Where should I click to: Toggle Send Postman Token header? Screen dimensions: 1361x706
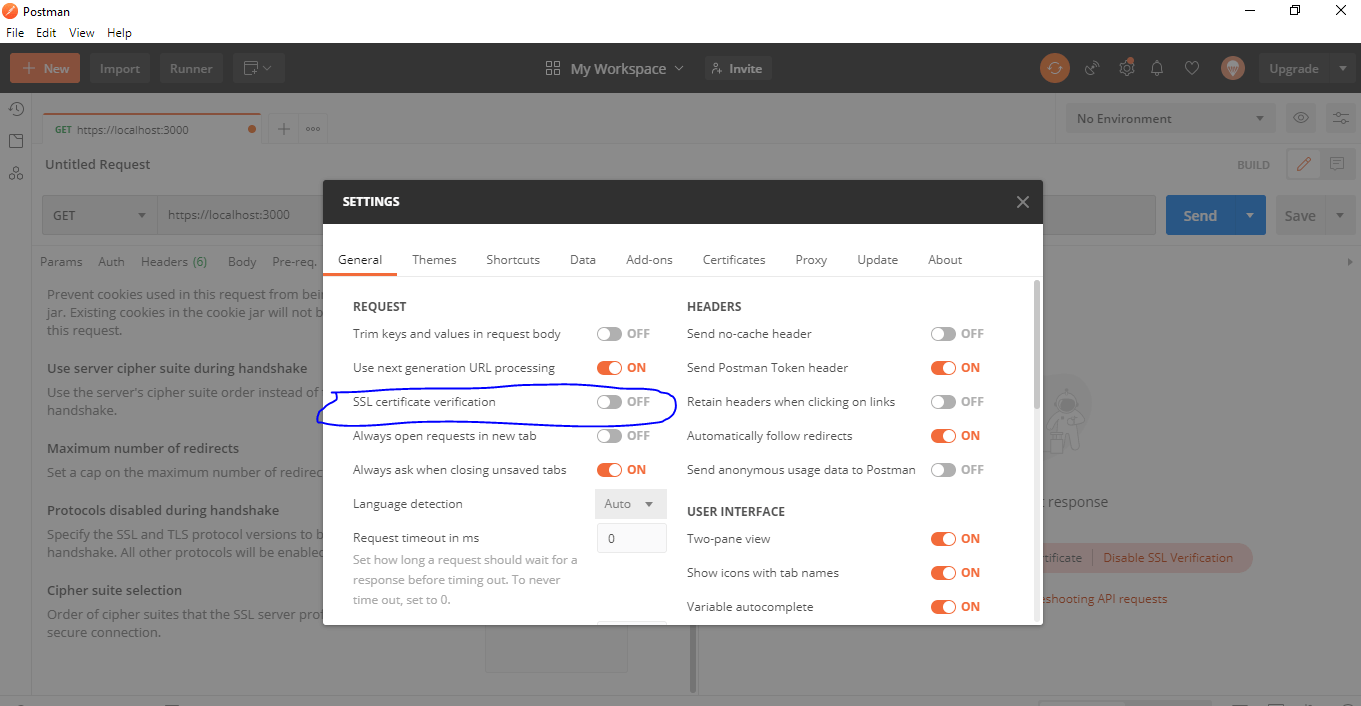point(943,368)
